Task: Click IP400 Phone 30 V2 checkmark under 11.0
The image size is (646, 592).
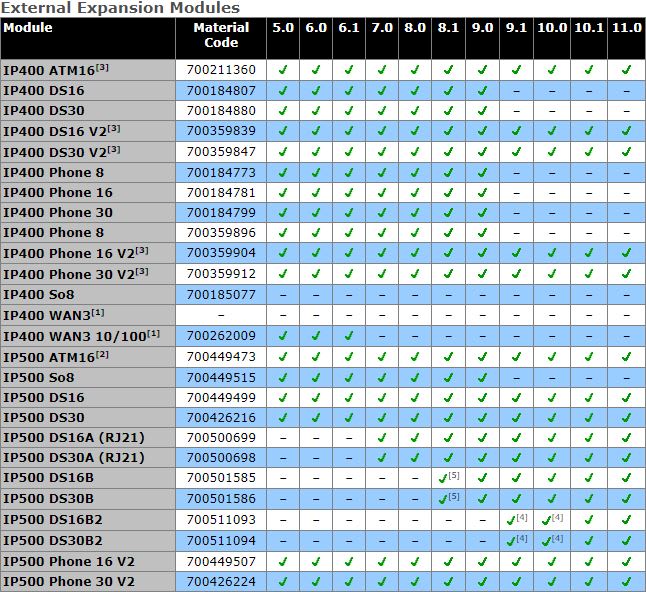Action: coord(627,274)
